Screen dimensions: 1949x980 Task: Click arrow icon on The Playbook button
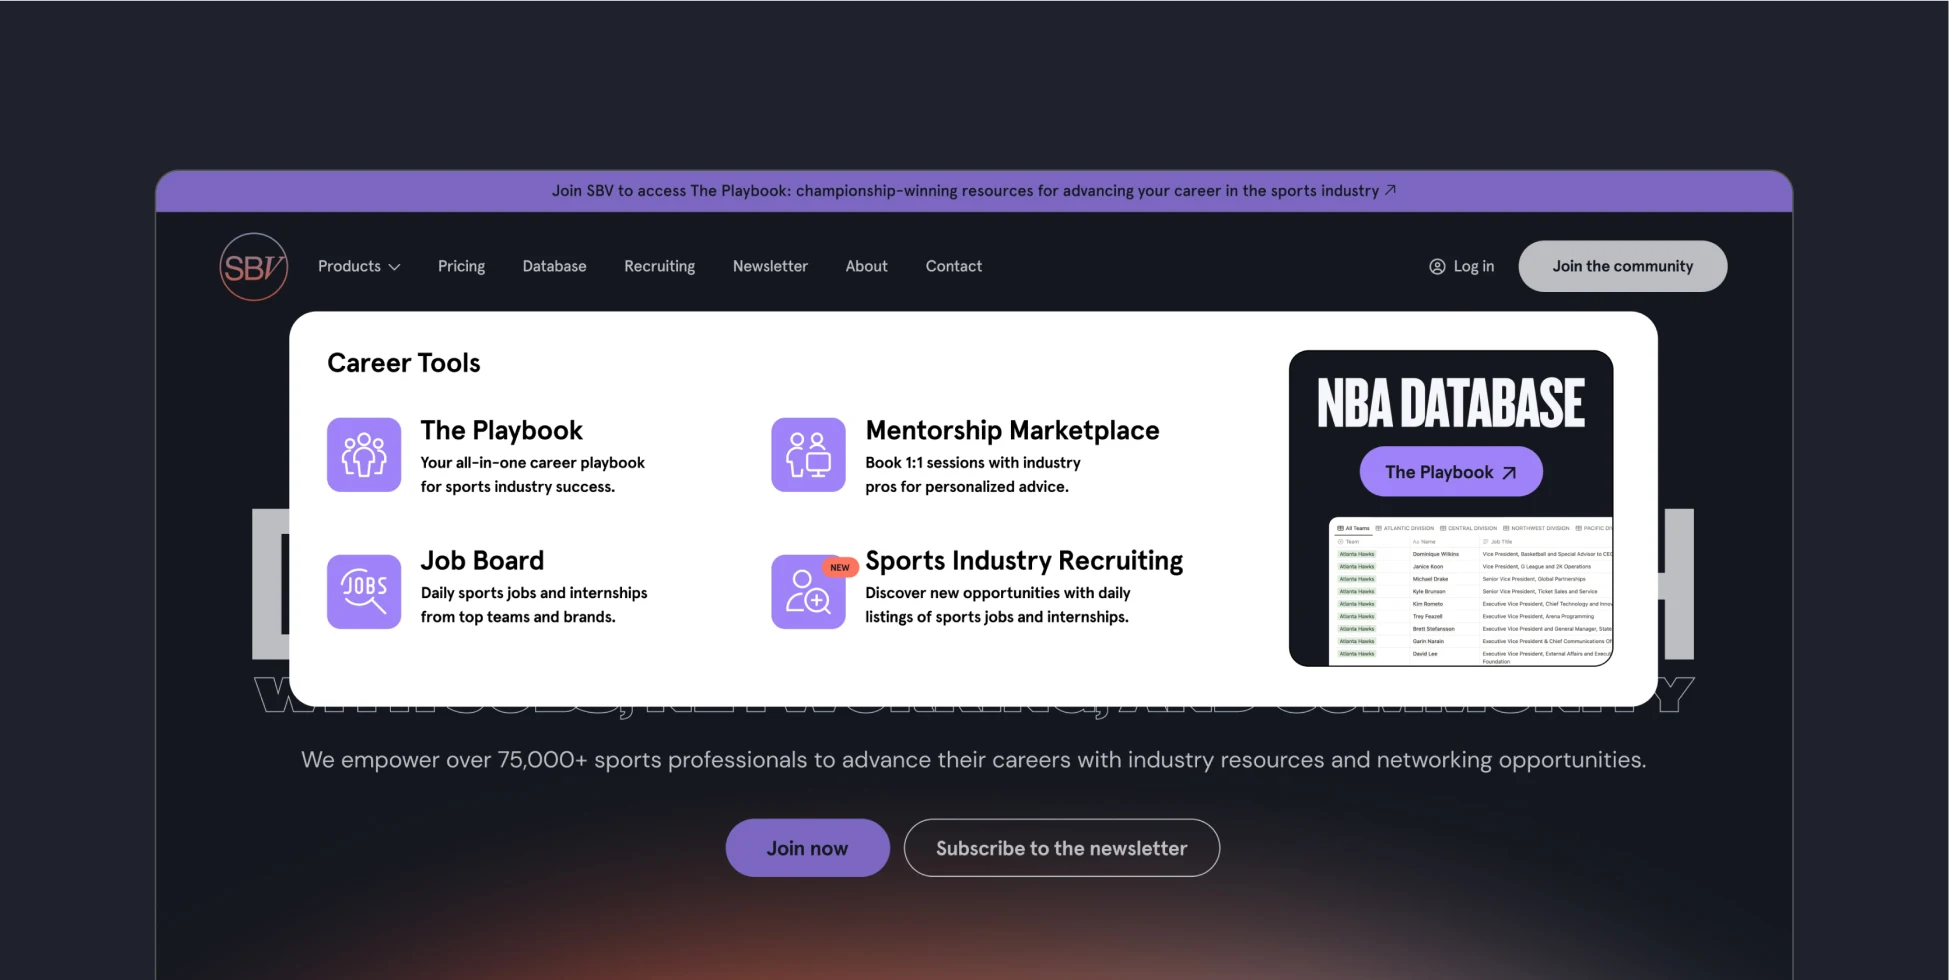[1509, 473]
